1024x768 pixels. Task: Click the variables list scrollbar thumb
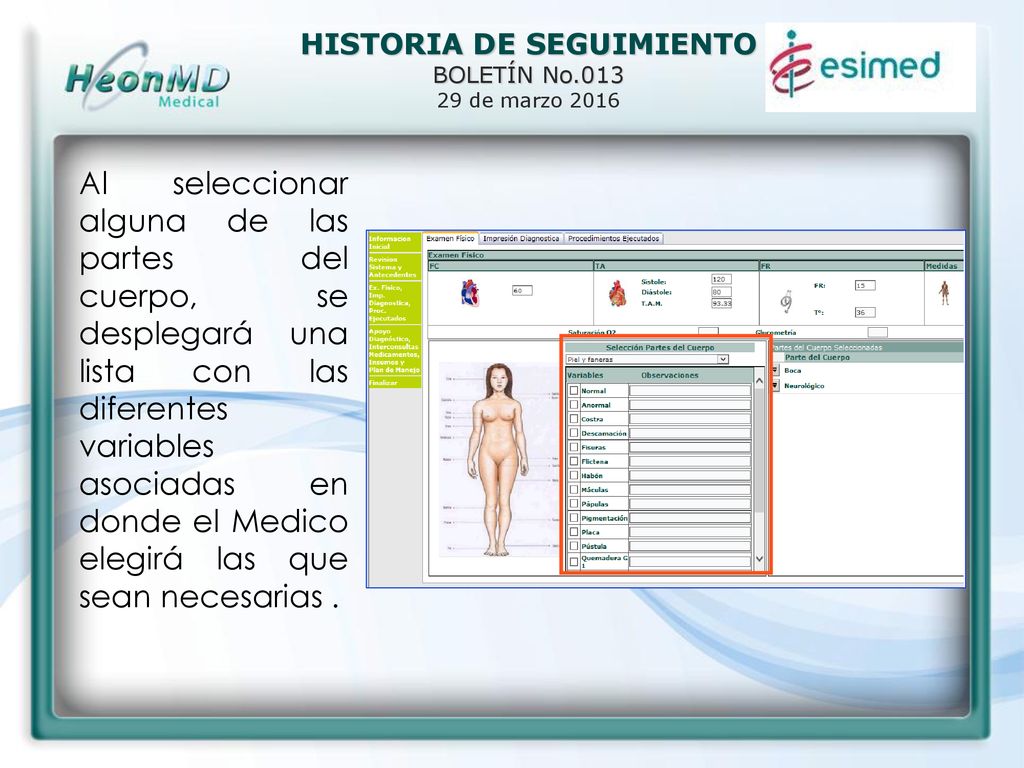(x=759, y=449)
